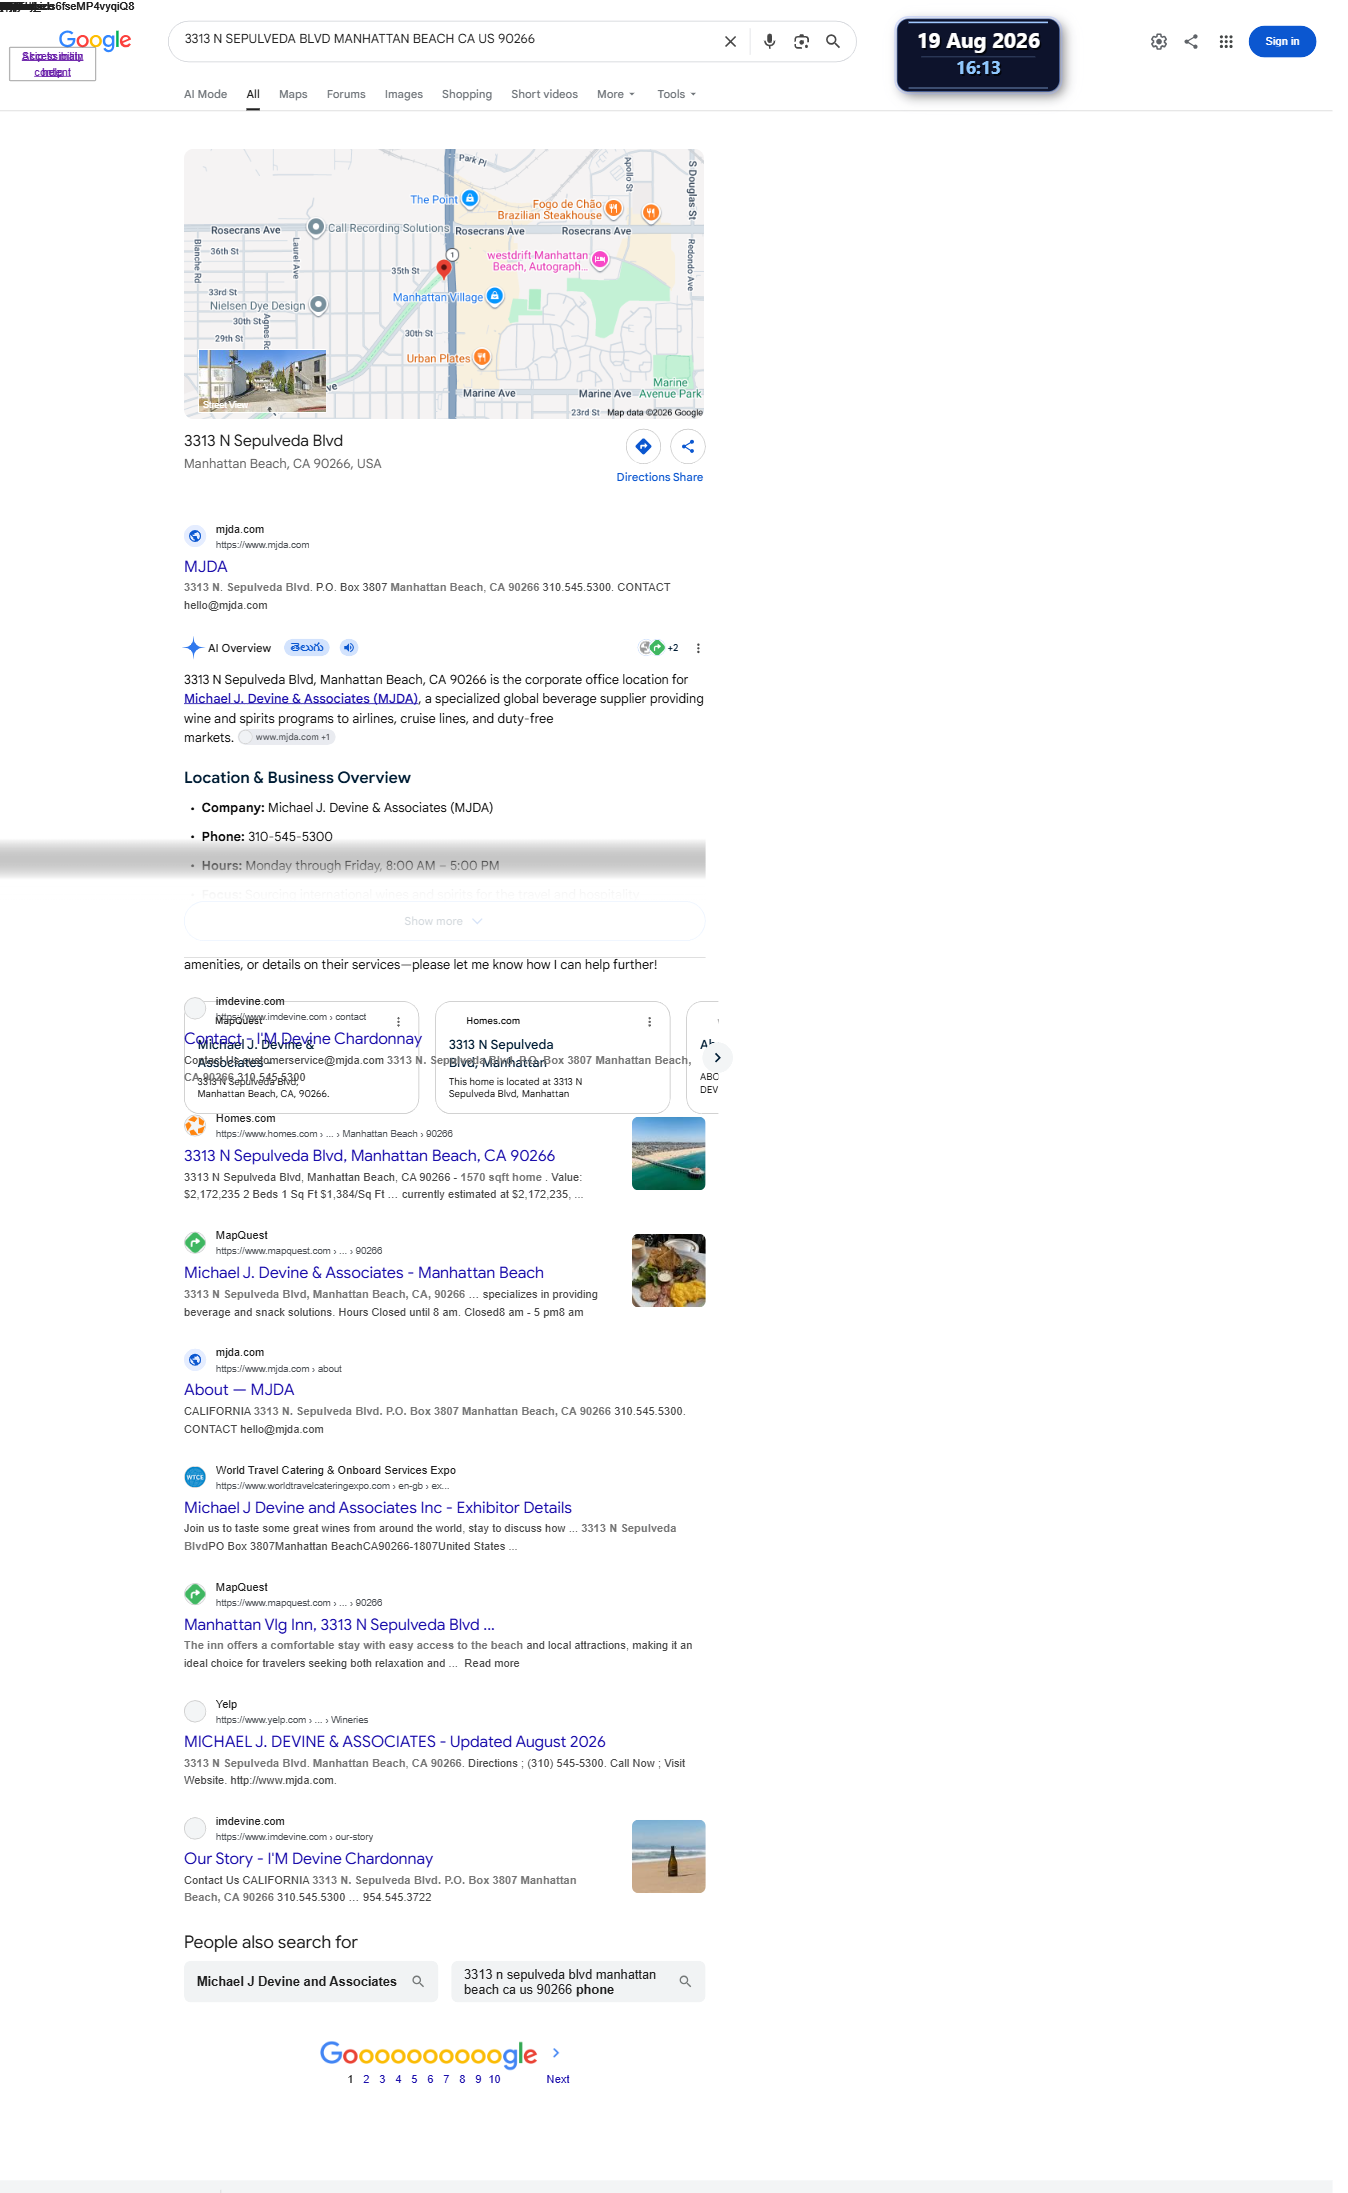Click Read more in Manhattan Vlg Inn snippet
Viewport: 1348px width, 2193px height.
[x=492, y=1664]
